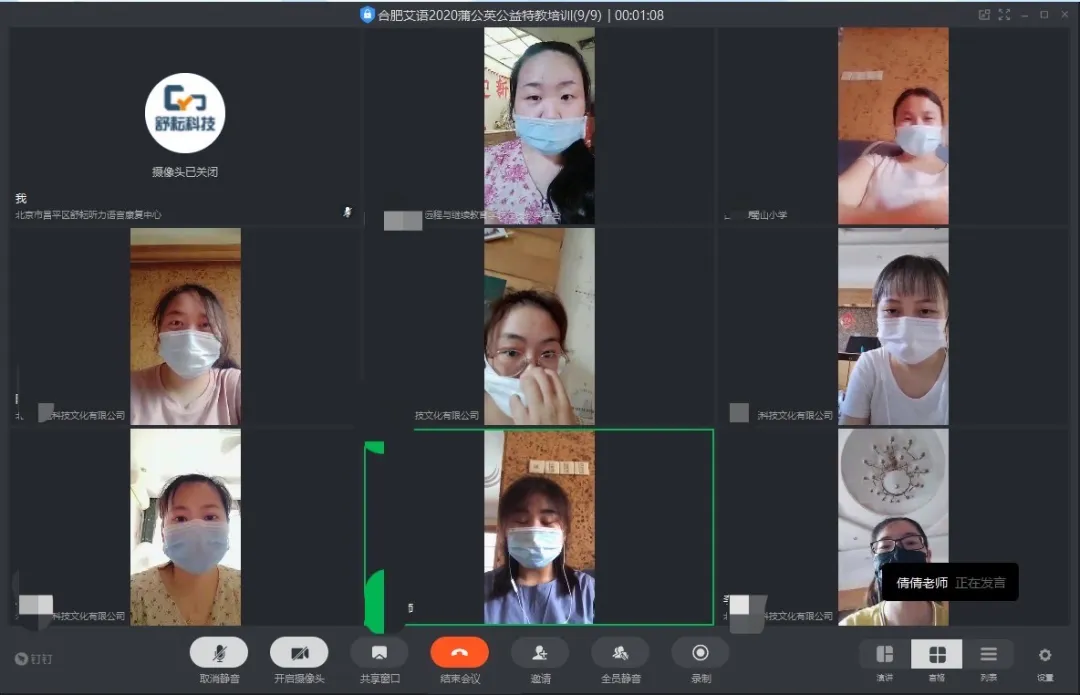The image size is (1080, 695).
Task: Click the 倩倩老师 正在发言 speaking notification
Action: pos(949,583)
